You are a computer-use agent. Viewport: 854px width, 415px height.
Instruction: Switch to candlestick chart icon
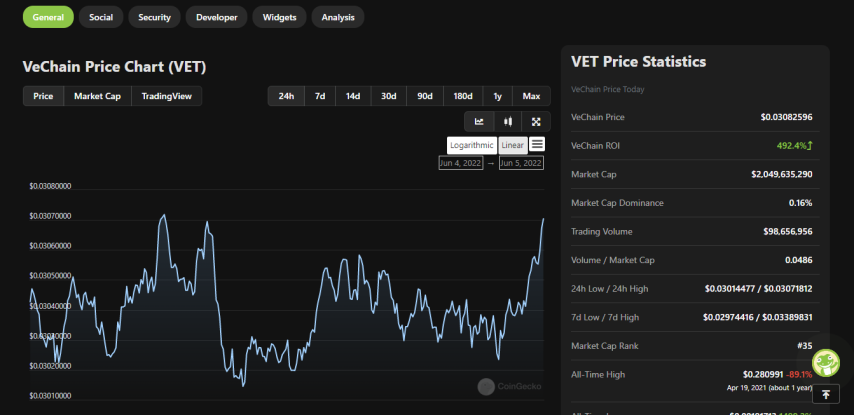(508, 121)
